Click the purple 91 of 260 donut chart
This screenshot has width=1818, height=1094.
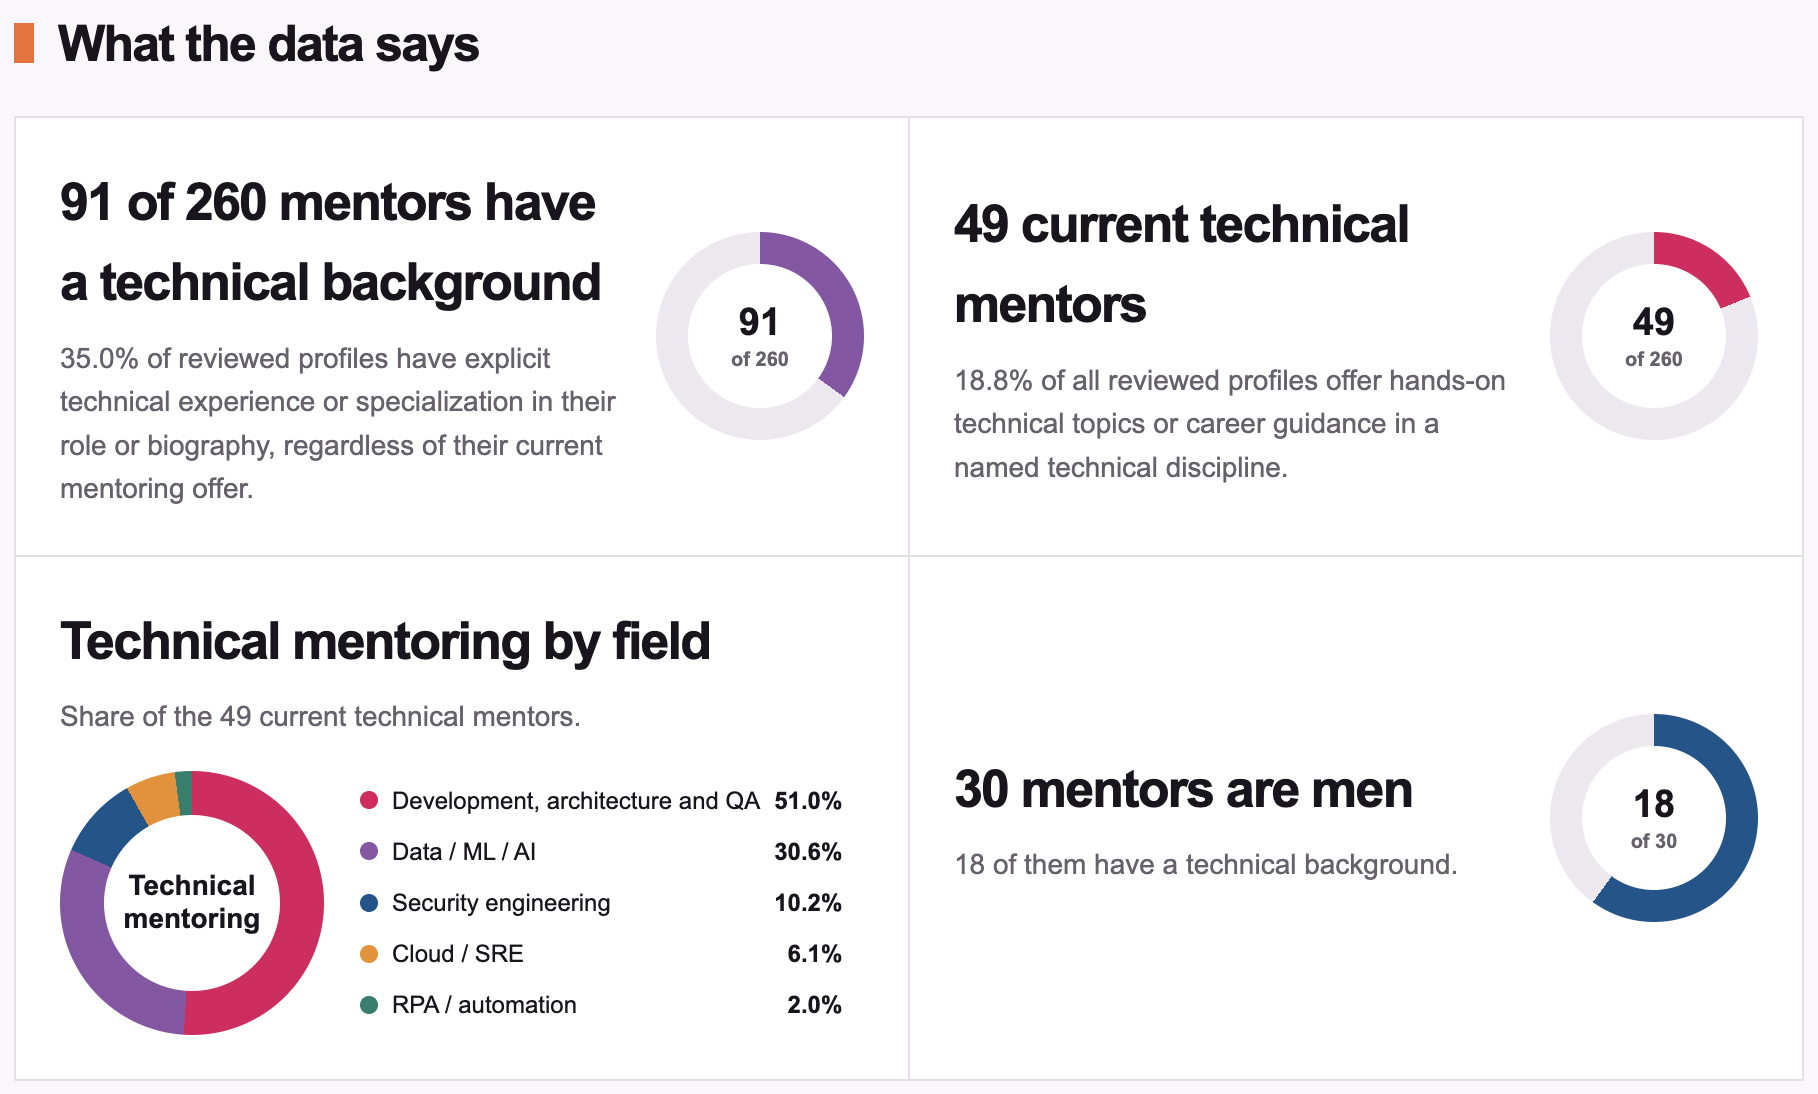point(760,336)
